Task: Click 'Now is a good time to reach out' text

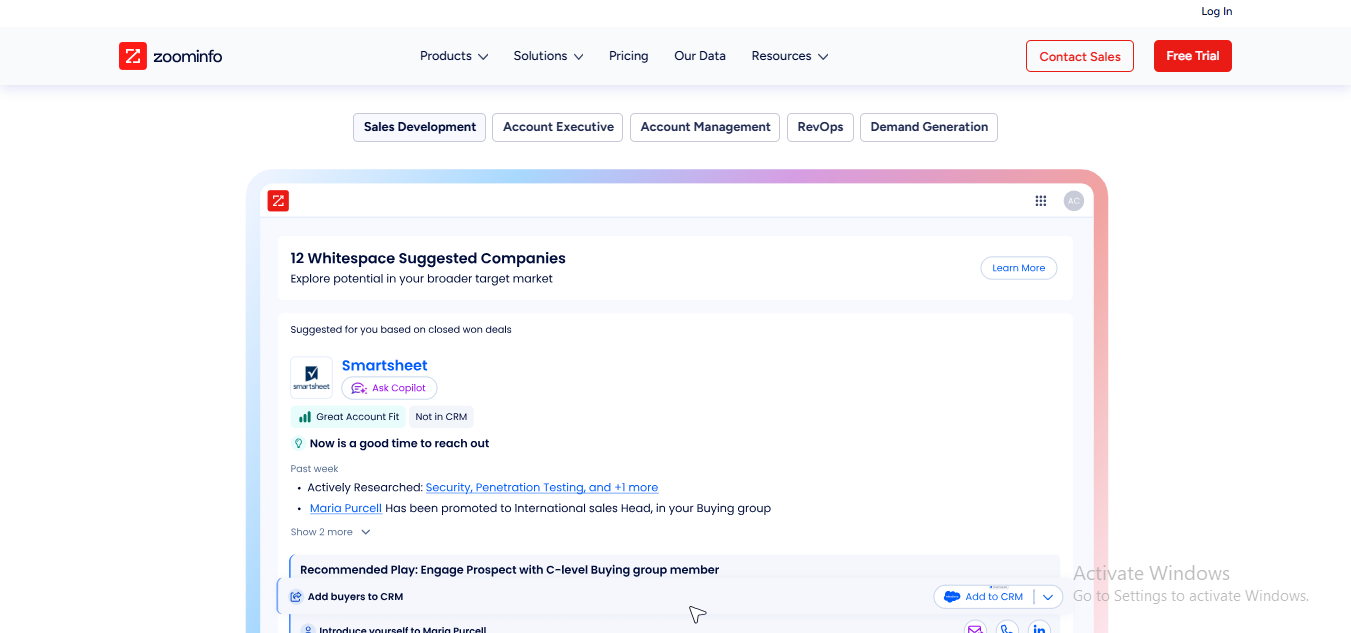Action: (399, 443)
